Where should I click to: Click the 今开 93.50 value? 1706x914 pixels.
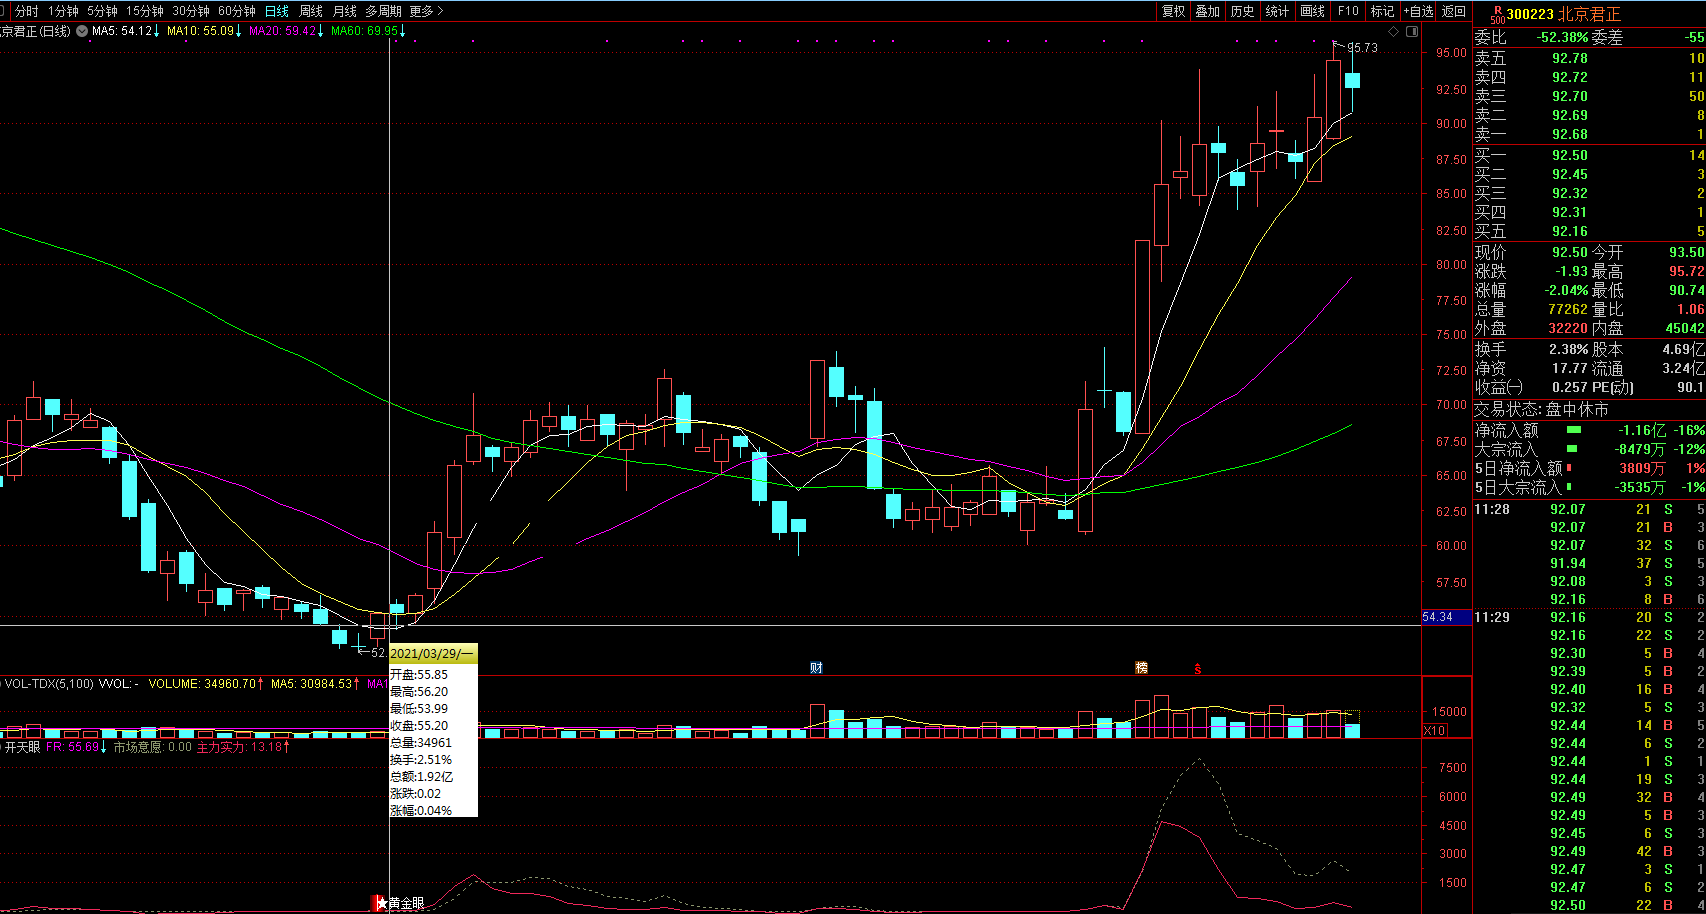tap(1687, 253)
